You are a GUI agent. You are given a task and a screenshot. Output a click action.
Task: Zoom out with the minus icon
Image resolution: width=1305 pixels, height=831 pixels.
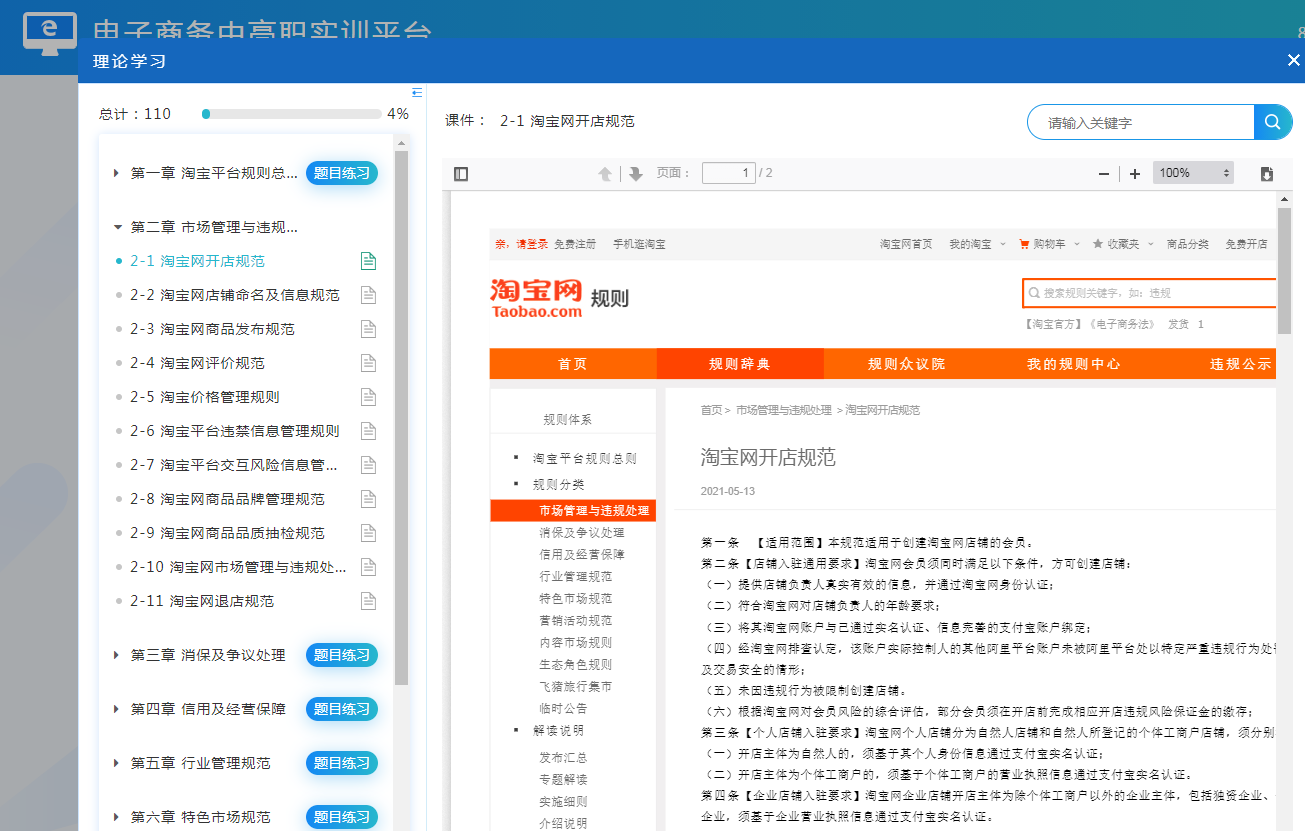tap(1104, 174)
